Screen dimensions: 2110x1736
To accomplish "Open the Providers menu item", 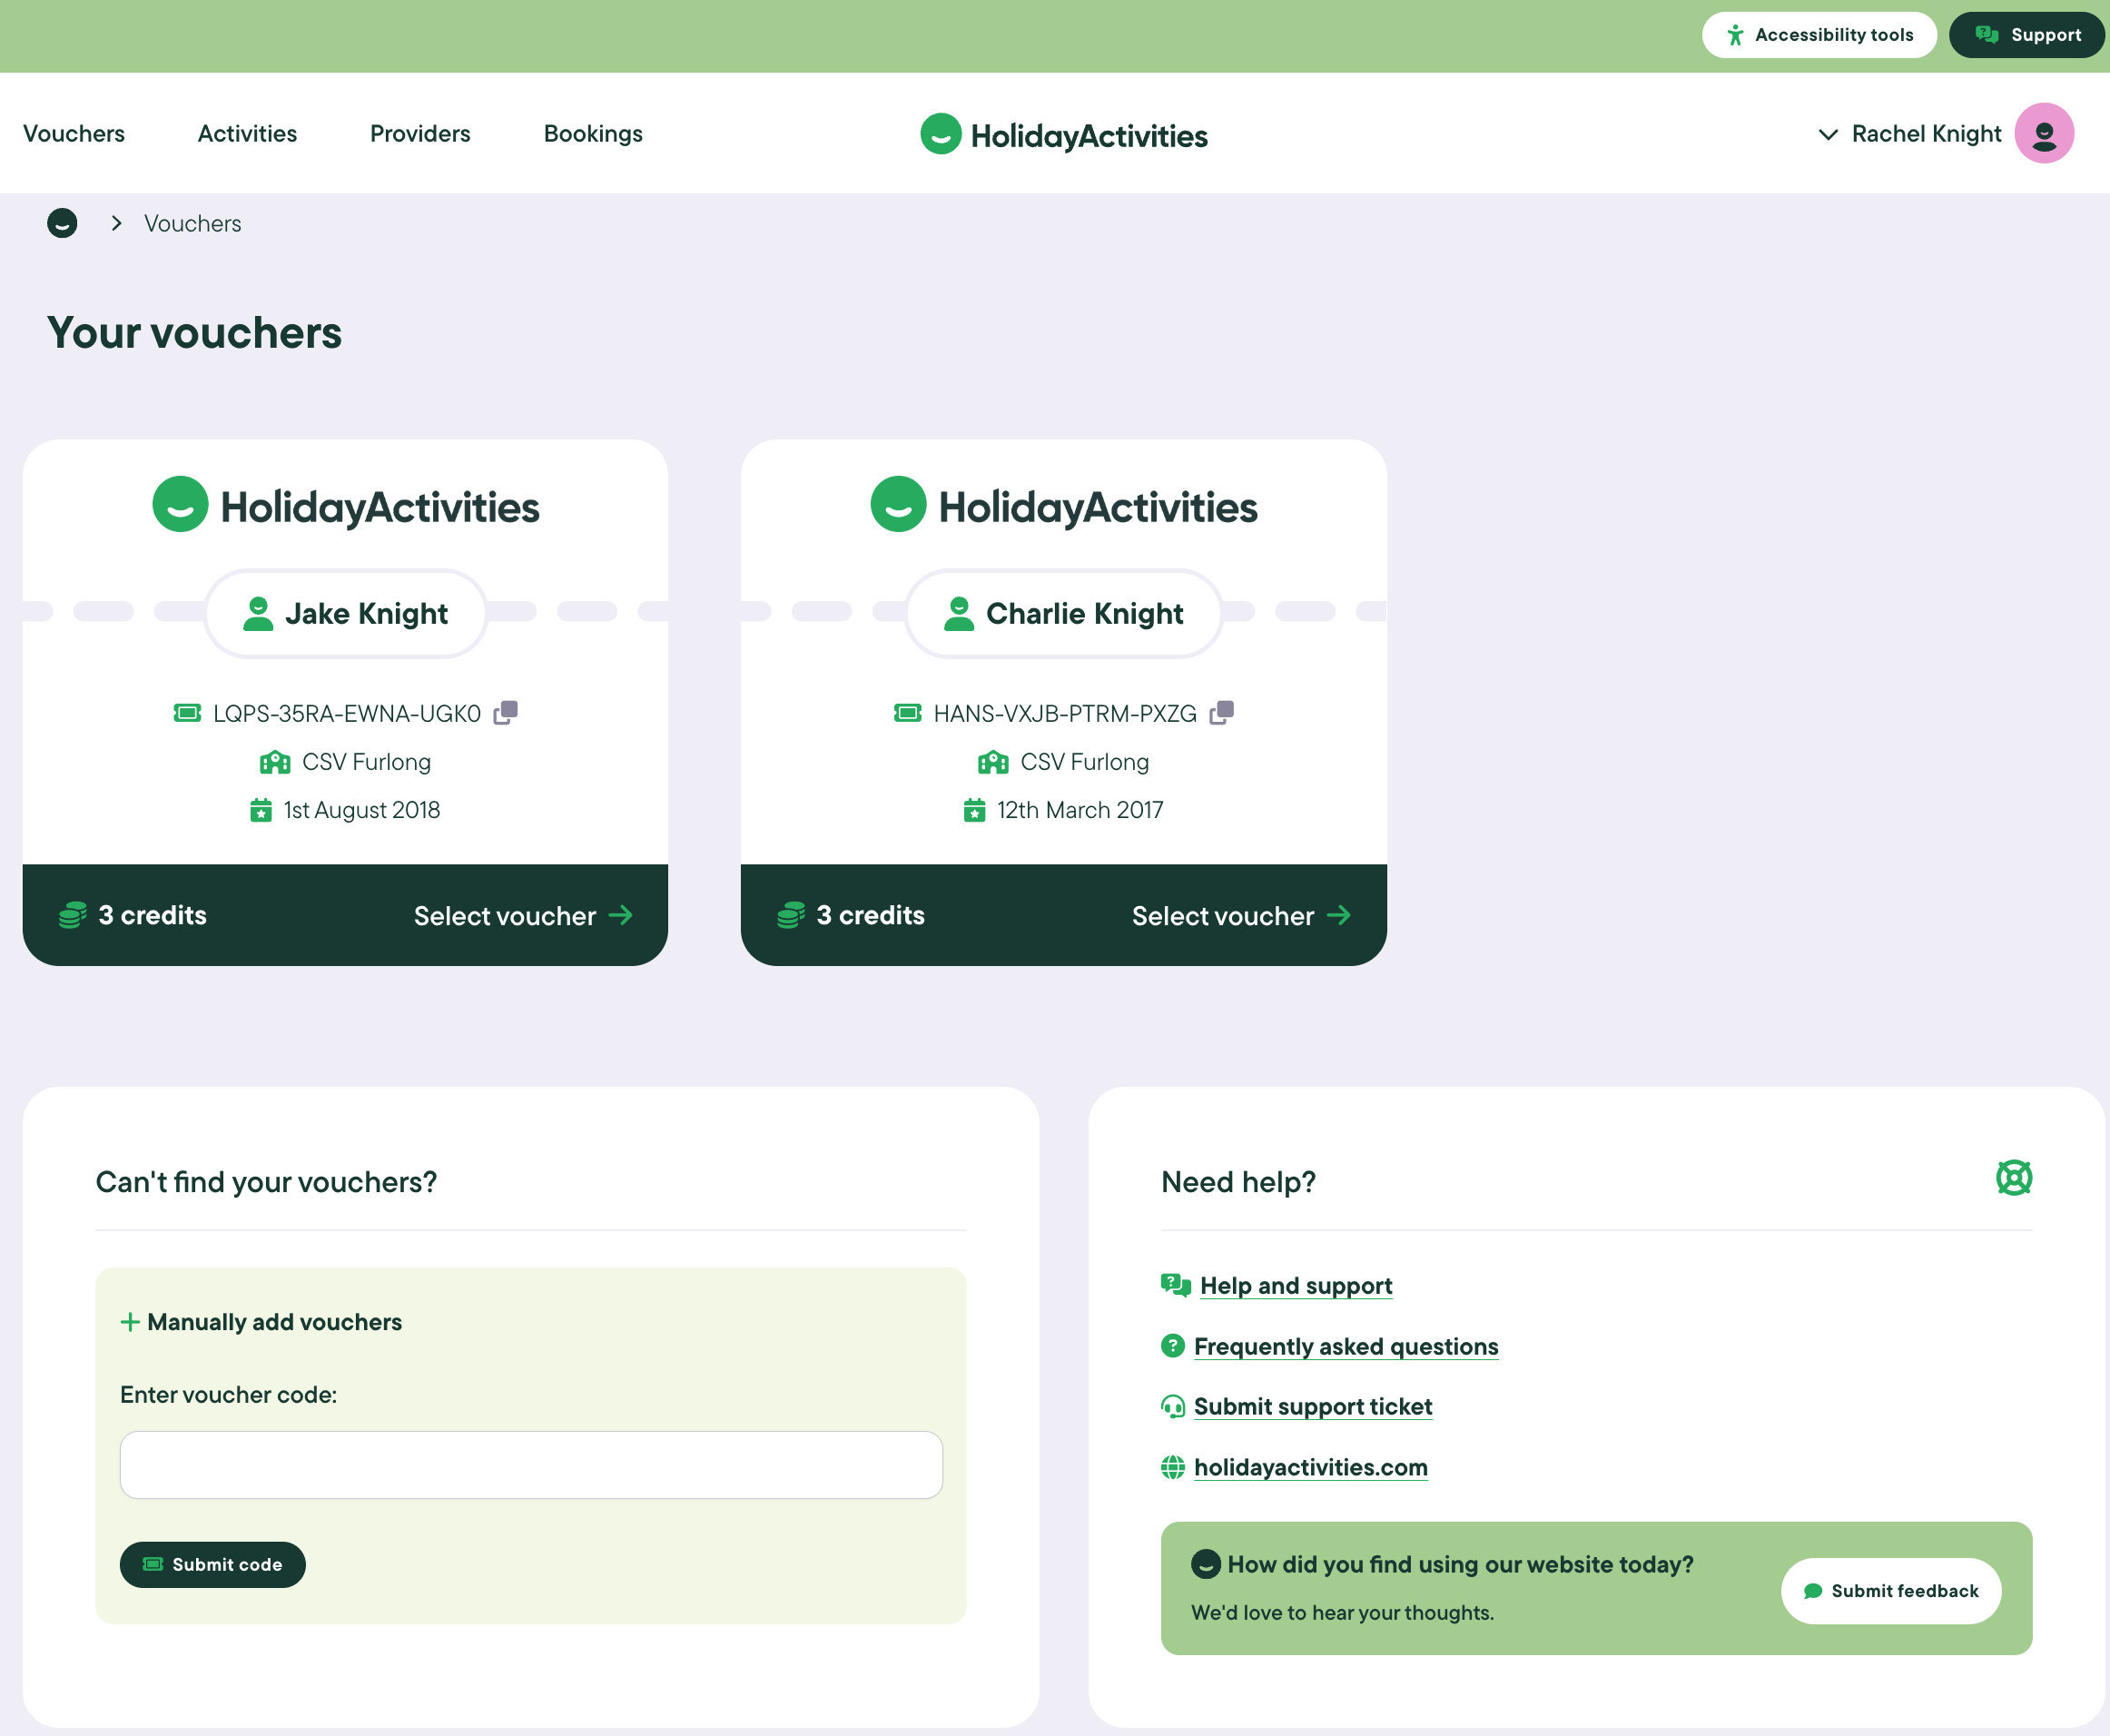I will pyautogui.click(x=420, y=134).
